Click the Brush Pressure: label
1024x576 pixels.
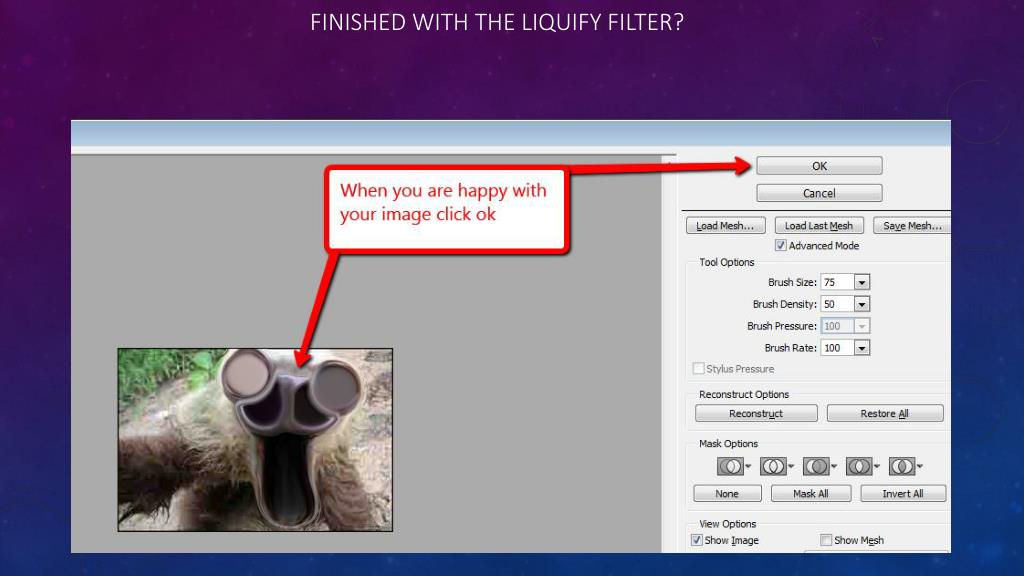click(782, 326)
